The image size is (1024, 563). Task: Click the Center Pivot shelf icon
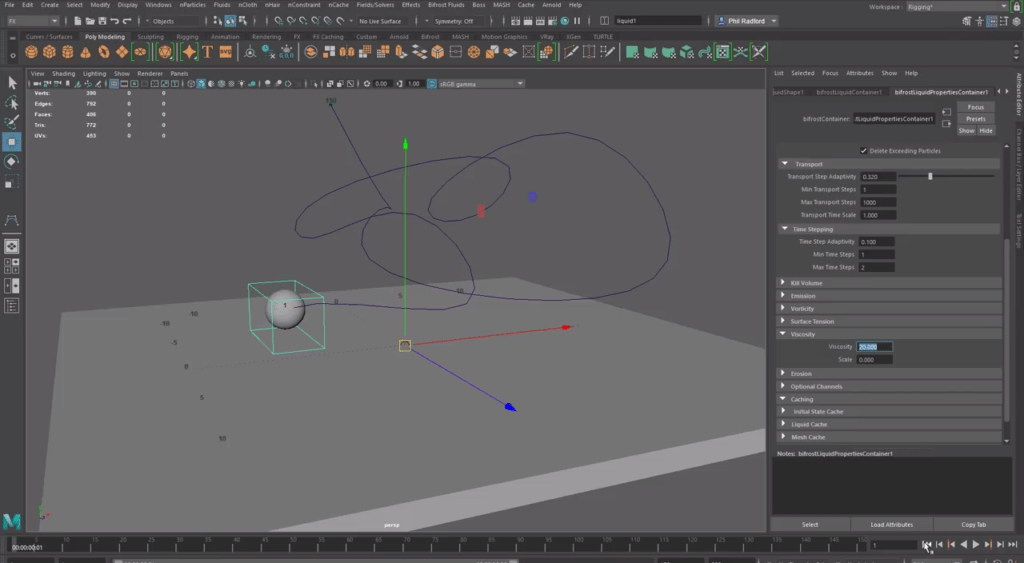click(x=250, y=52)
